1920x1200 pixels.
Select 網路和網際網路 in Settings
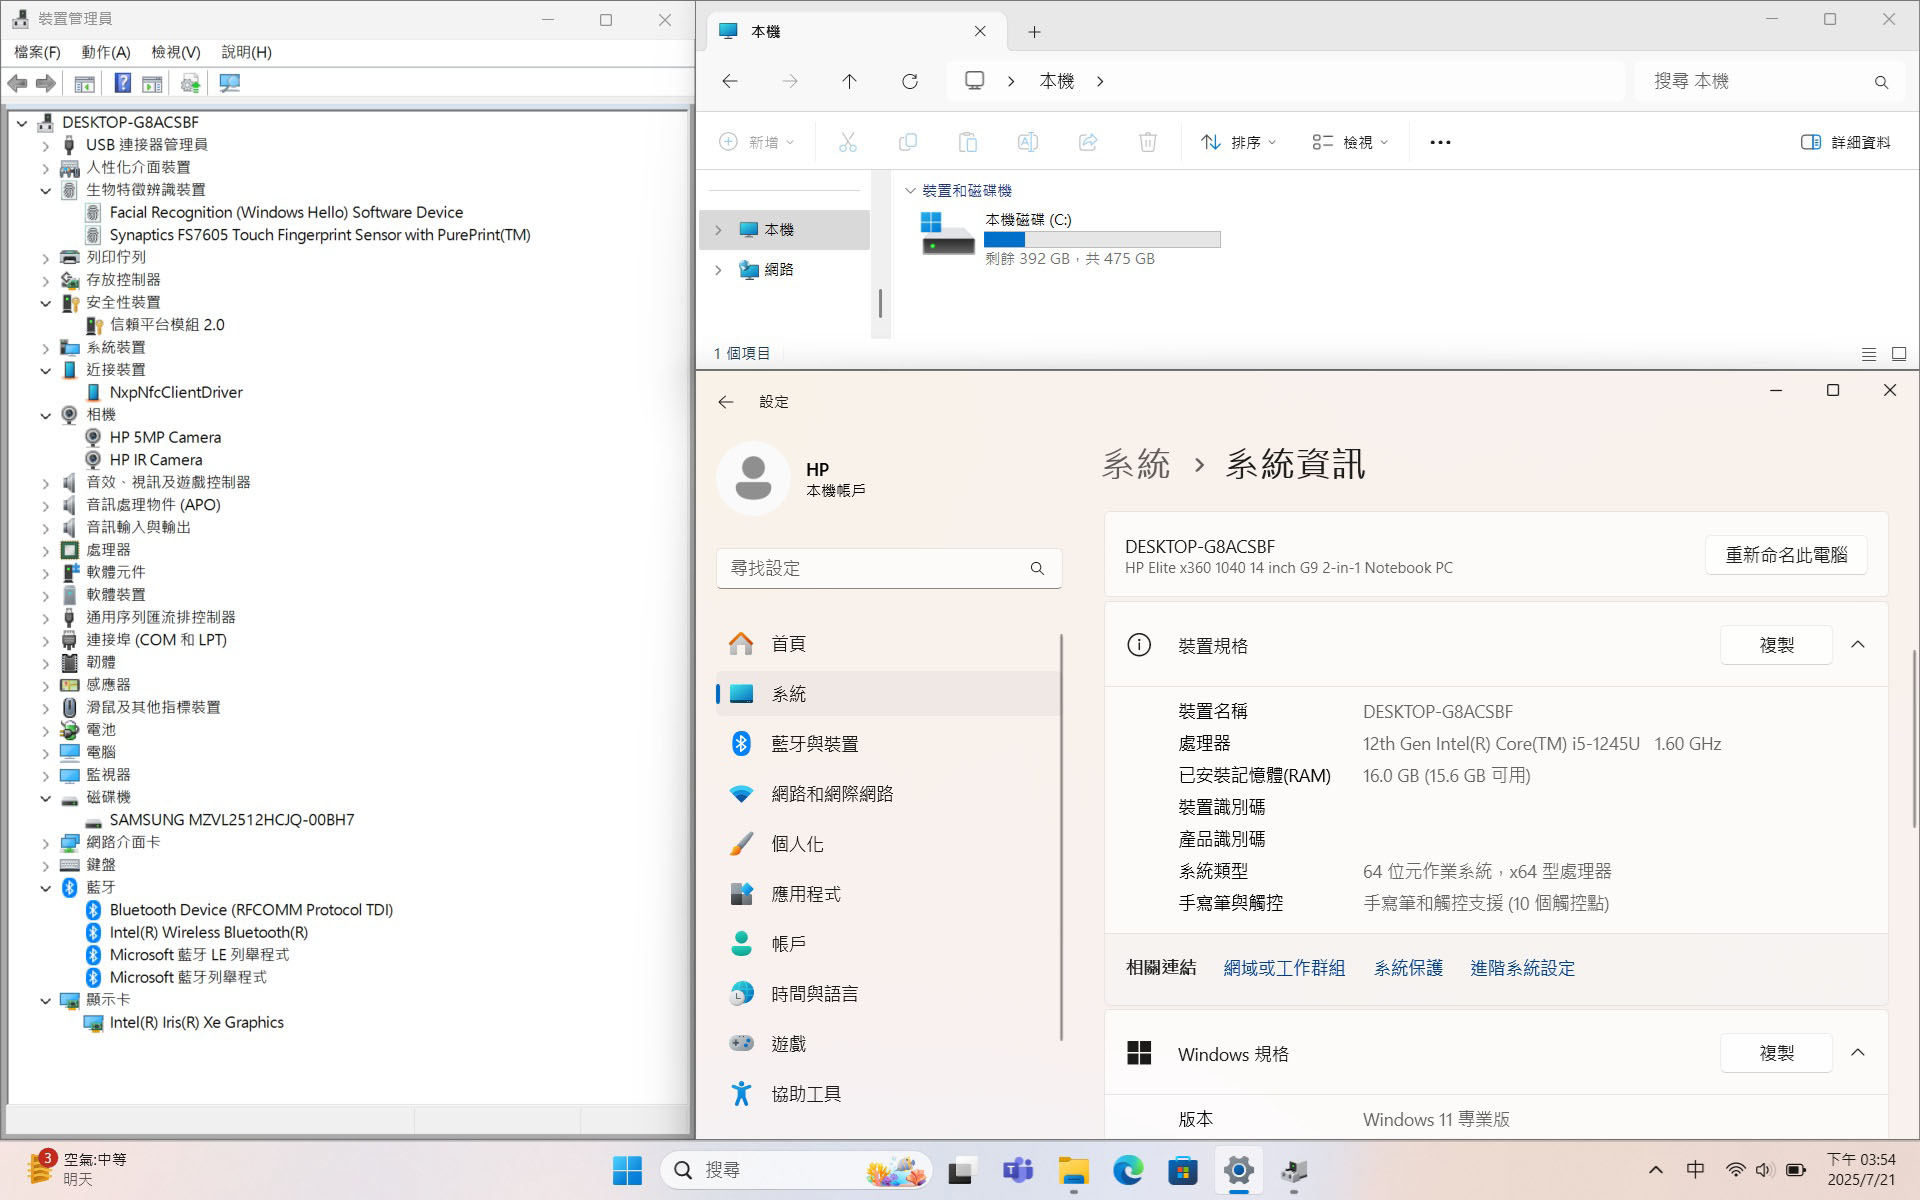click(x=888, y=794)
